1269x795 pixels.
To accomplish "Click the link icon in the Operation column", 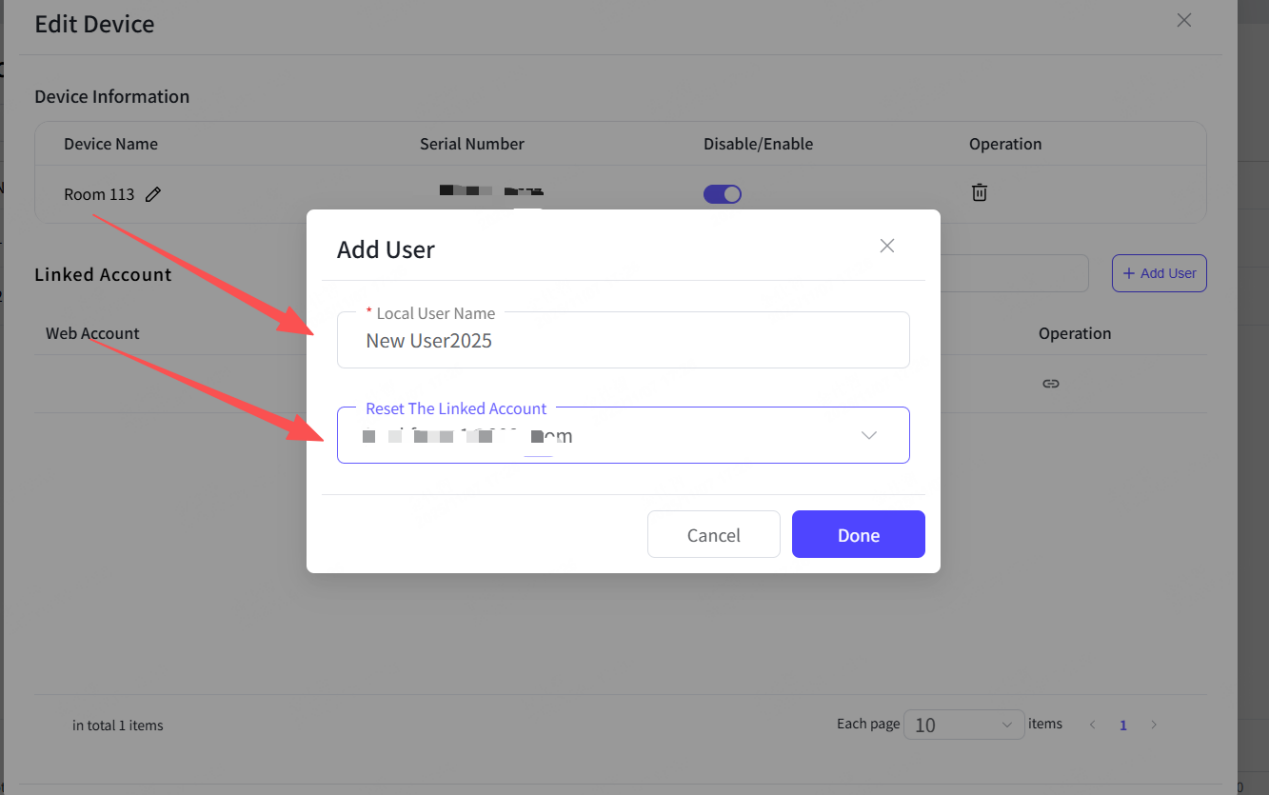I will pyautogui.click(x=1050, y=384).
